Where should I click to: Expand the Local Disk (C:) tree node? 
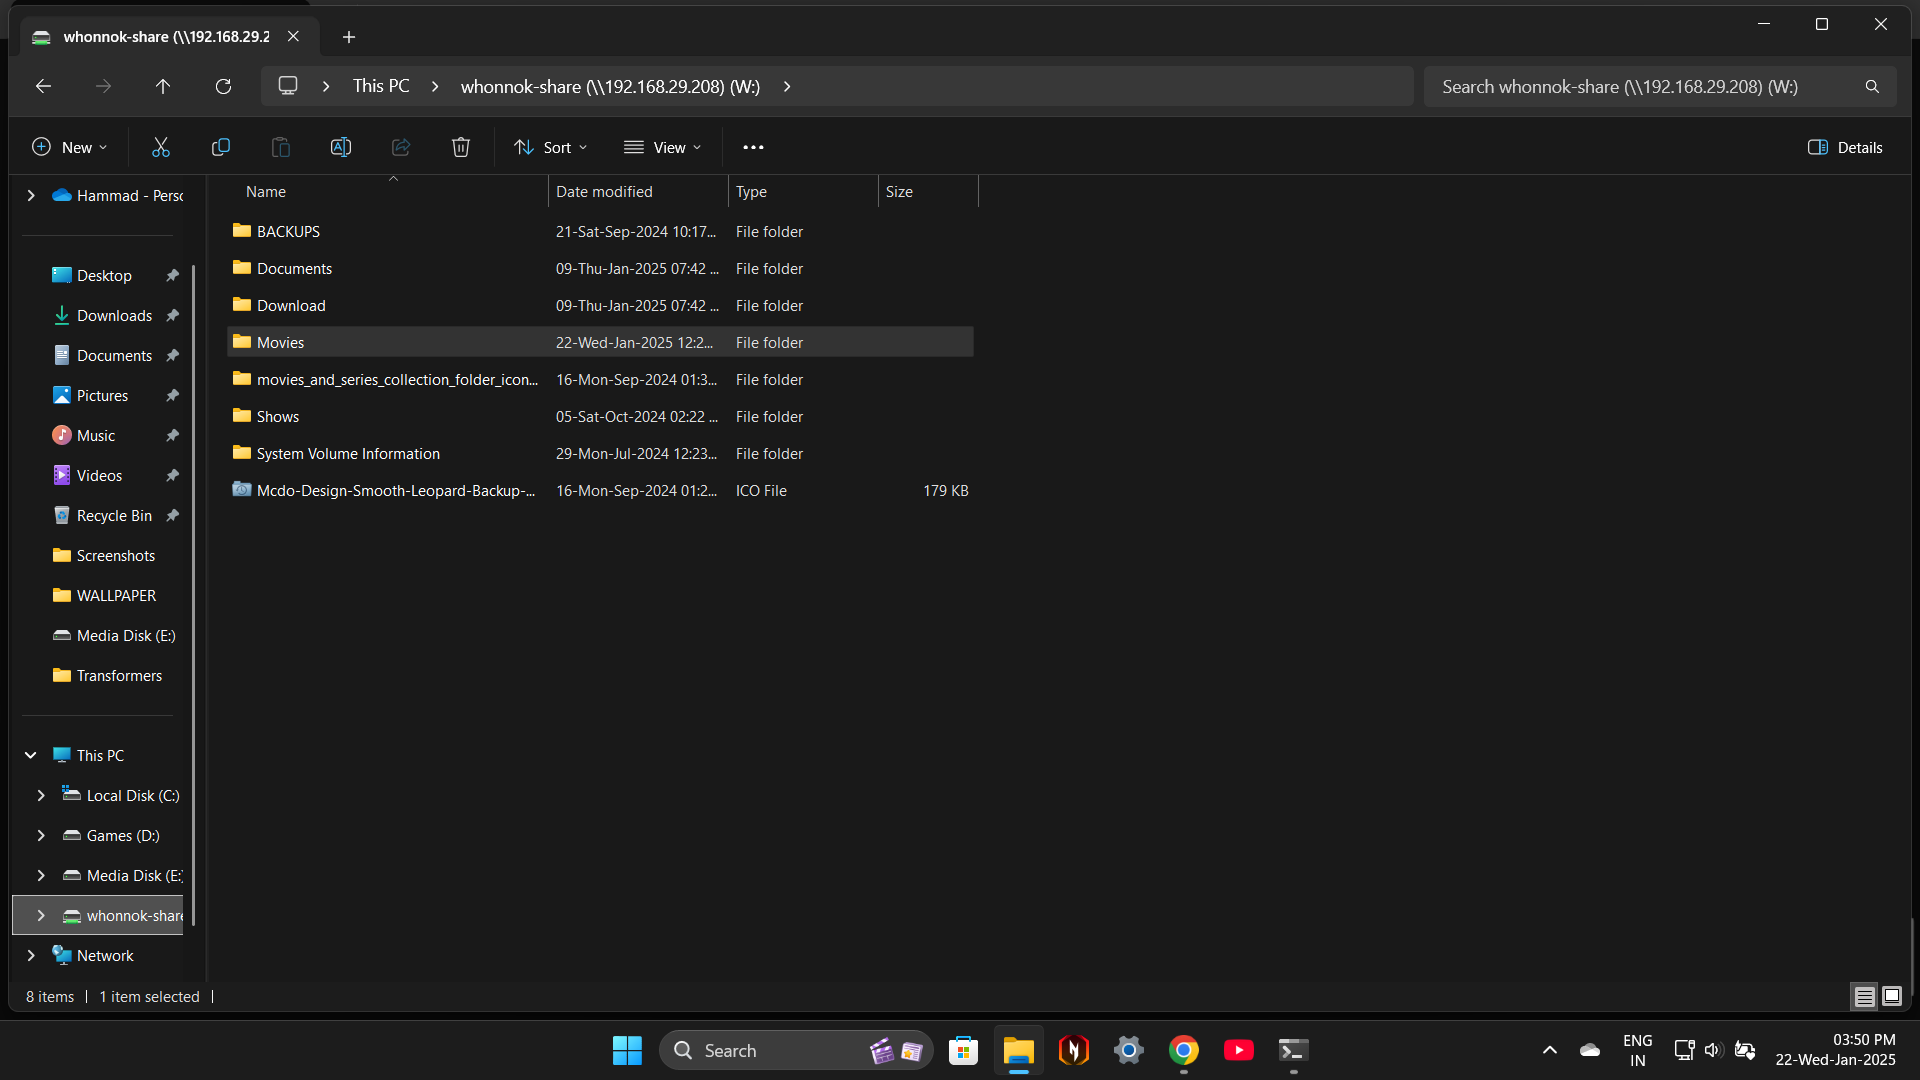pos(41,796)
